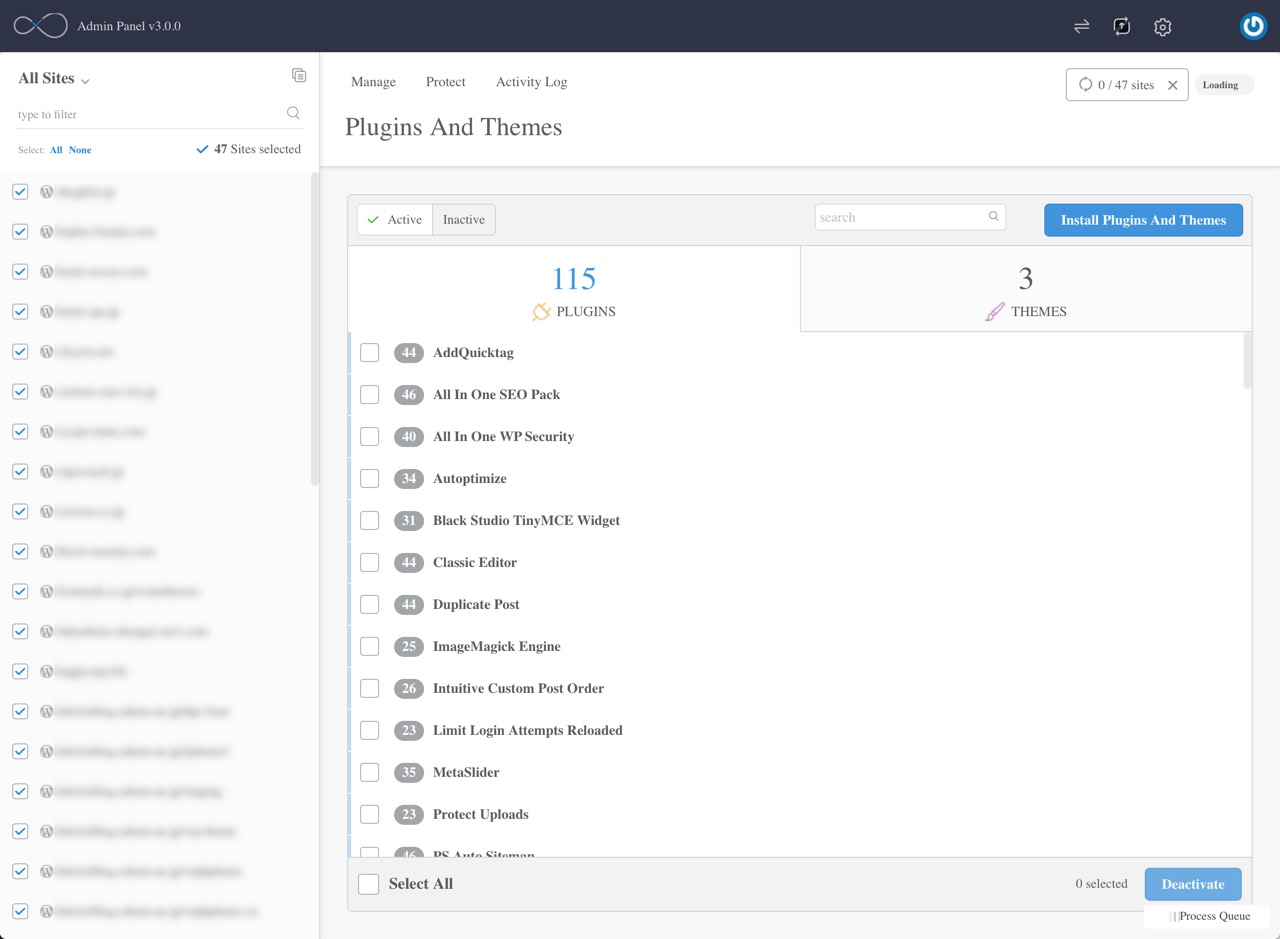Click the update box icon in header
This screenshot has height=939, width=1280.
pos(1122,27)
